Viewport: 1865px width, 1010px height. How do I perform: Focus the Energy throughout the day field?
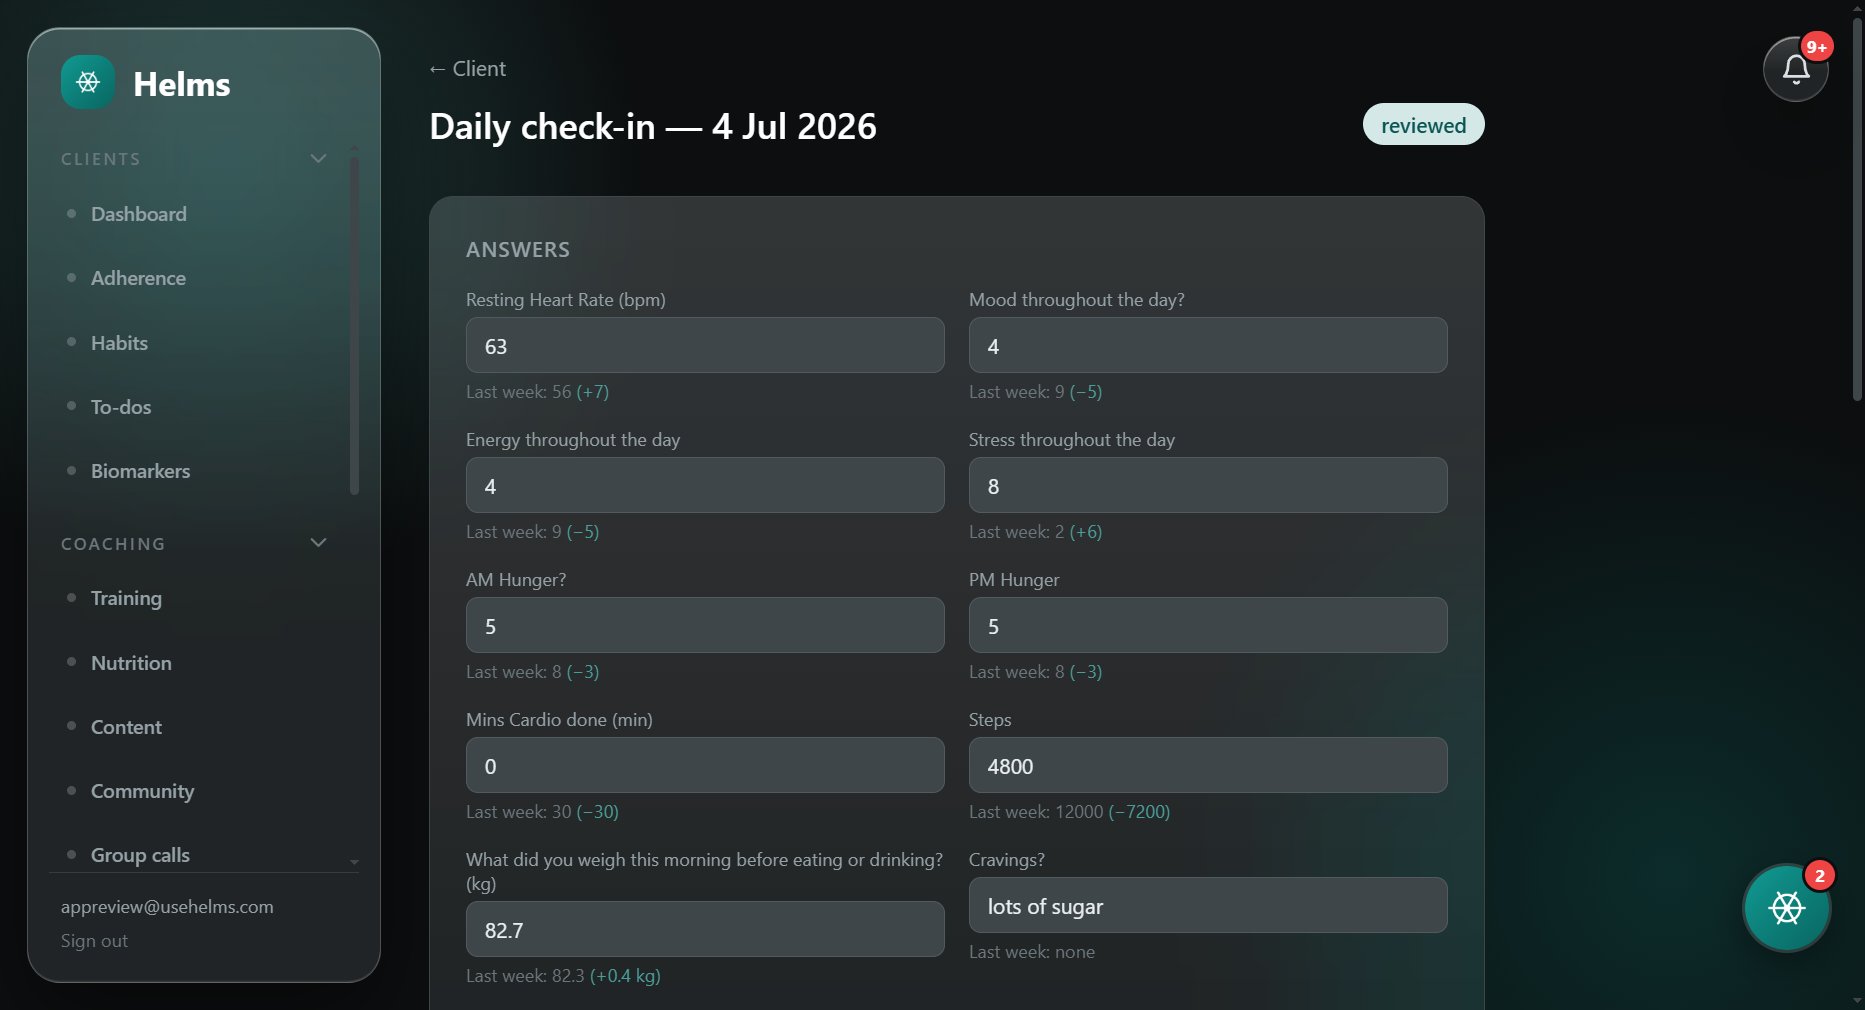tap(705, 486)
